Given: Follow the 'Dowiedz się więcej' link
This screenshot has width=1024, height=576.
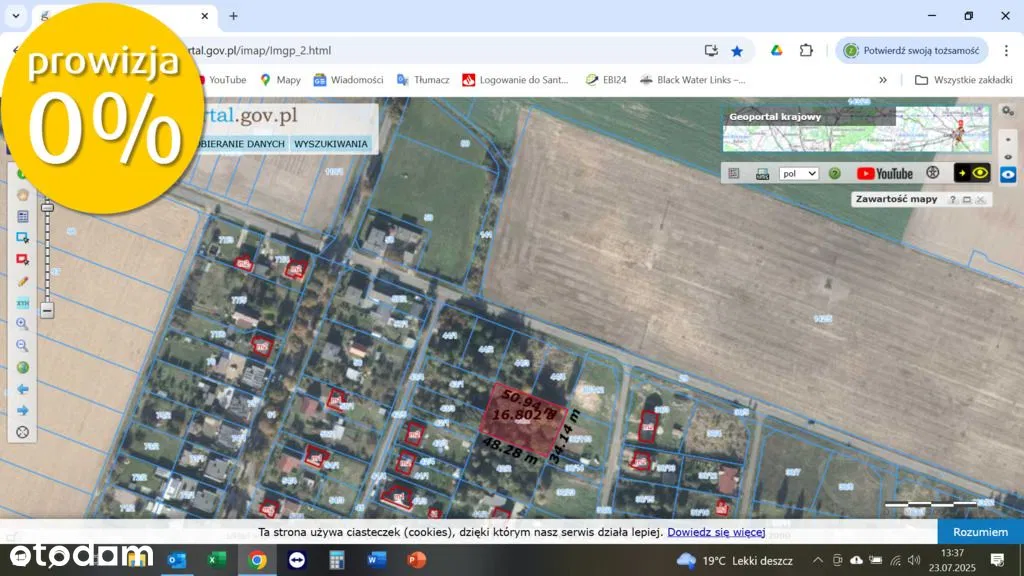Looking at the screenshot, I should pyautogui.click(x=716, y=532).
